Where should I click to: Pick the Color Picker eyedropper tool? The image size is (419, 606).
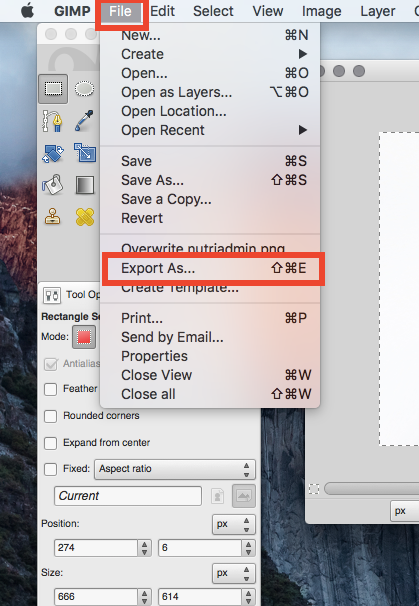[x=84, y=121]
